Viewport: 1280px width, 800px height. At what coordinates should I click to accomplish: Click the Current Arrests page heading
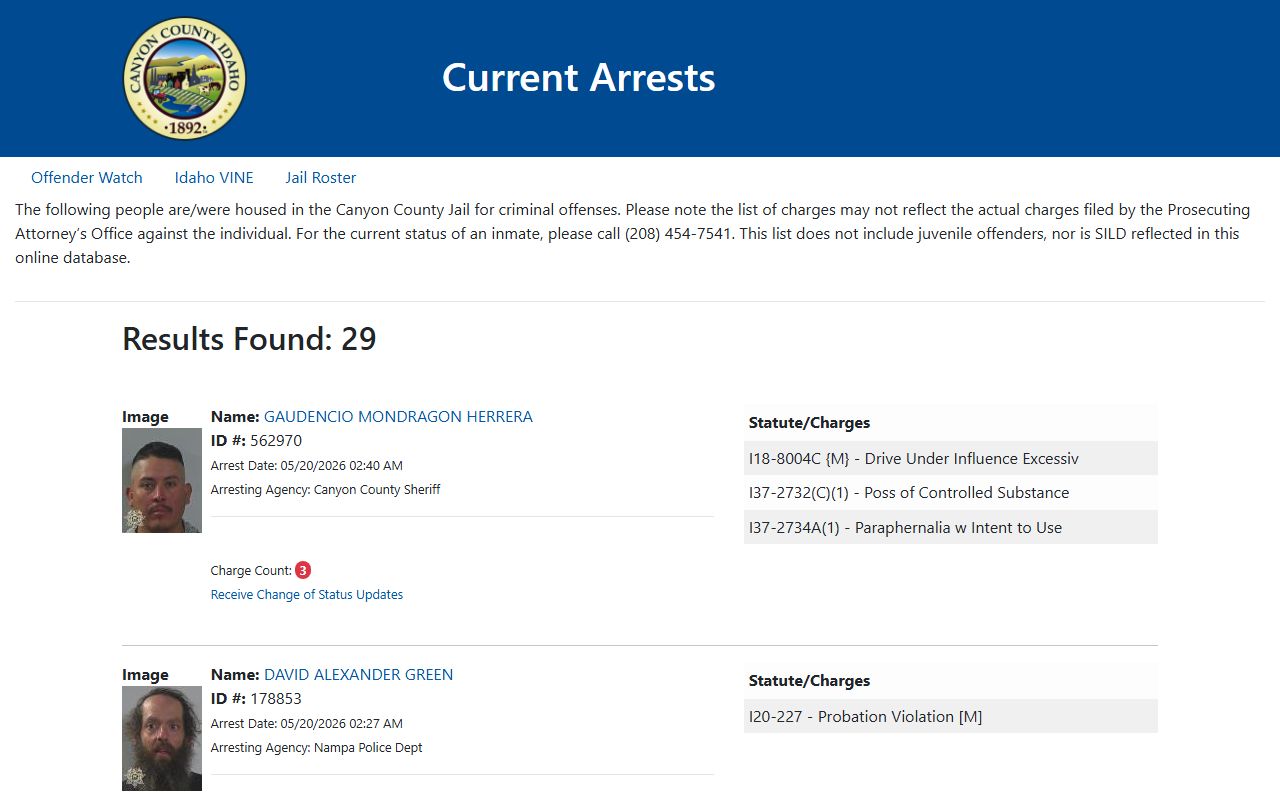point(579,78)
